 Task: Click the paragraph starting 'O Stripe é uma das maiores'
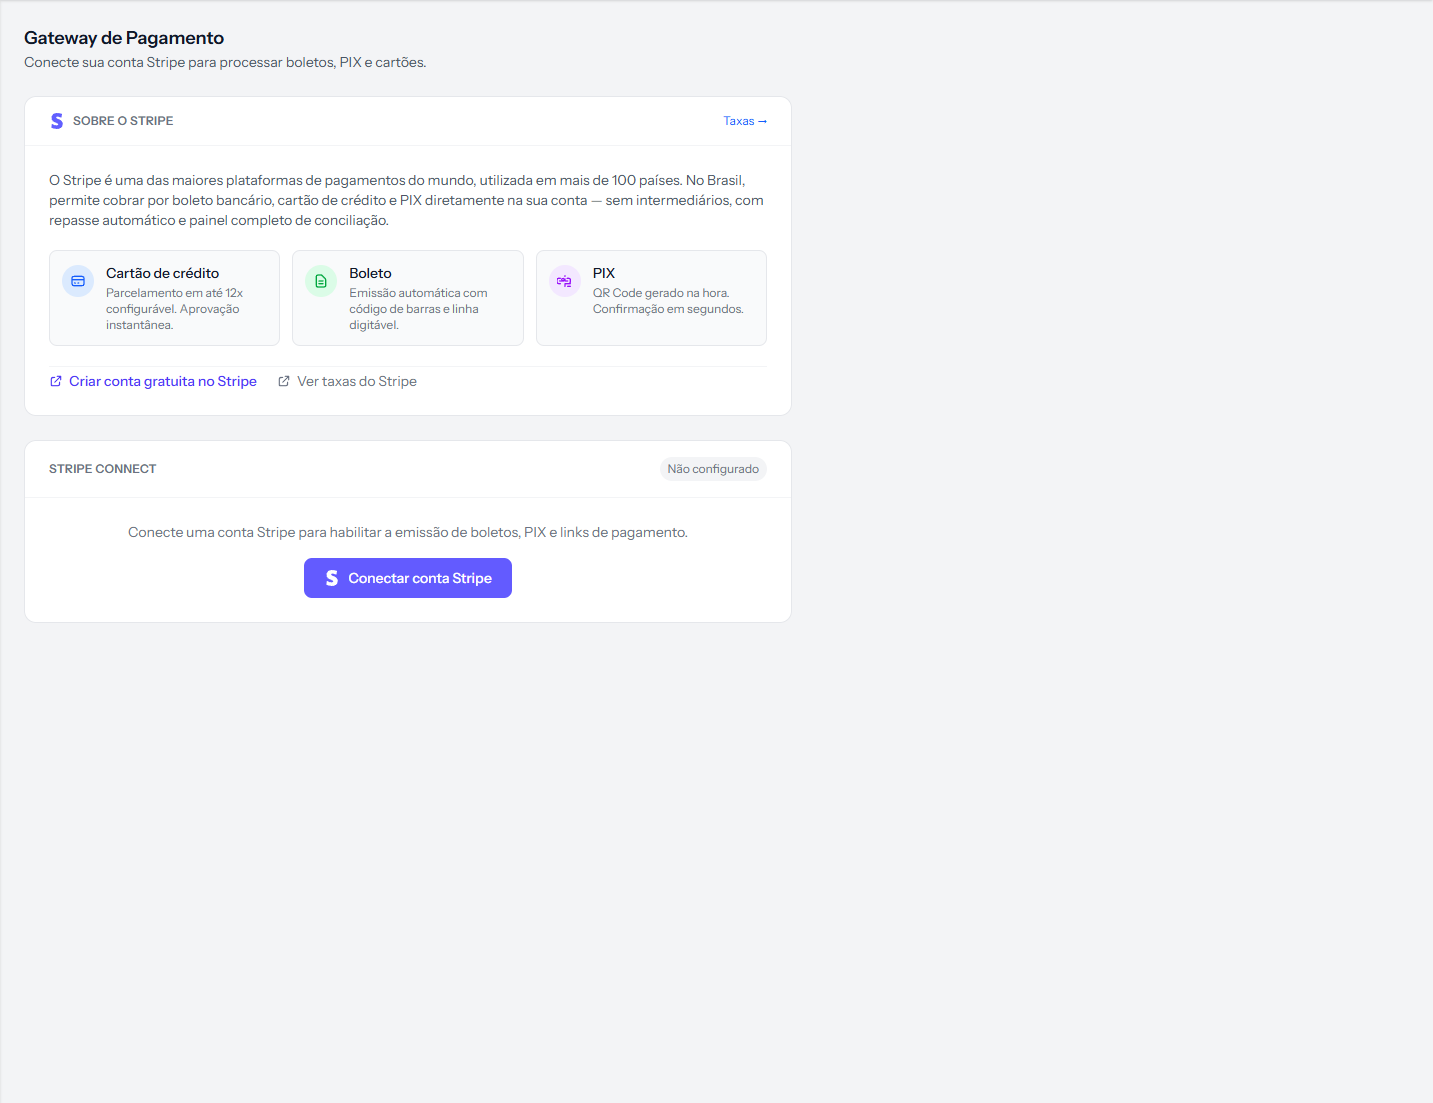click(407, 200)
